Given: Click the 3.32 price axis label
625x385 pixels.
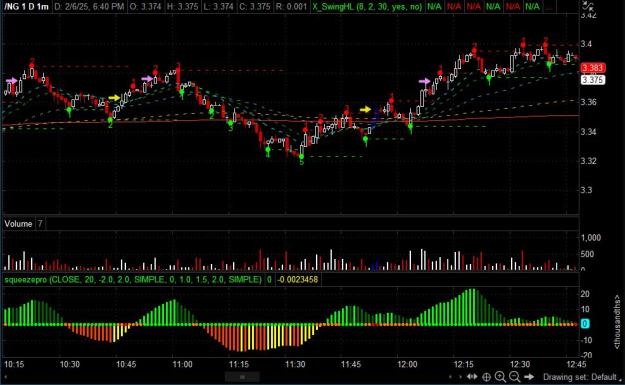Looking at the screenshot, I should [588, 161].
